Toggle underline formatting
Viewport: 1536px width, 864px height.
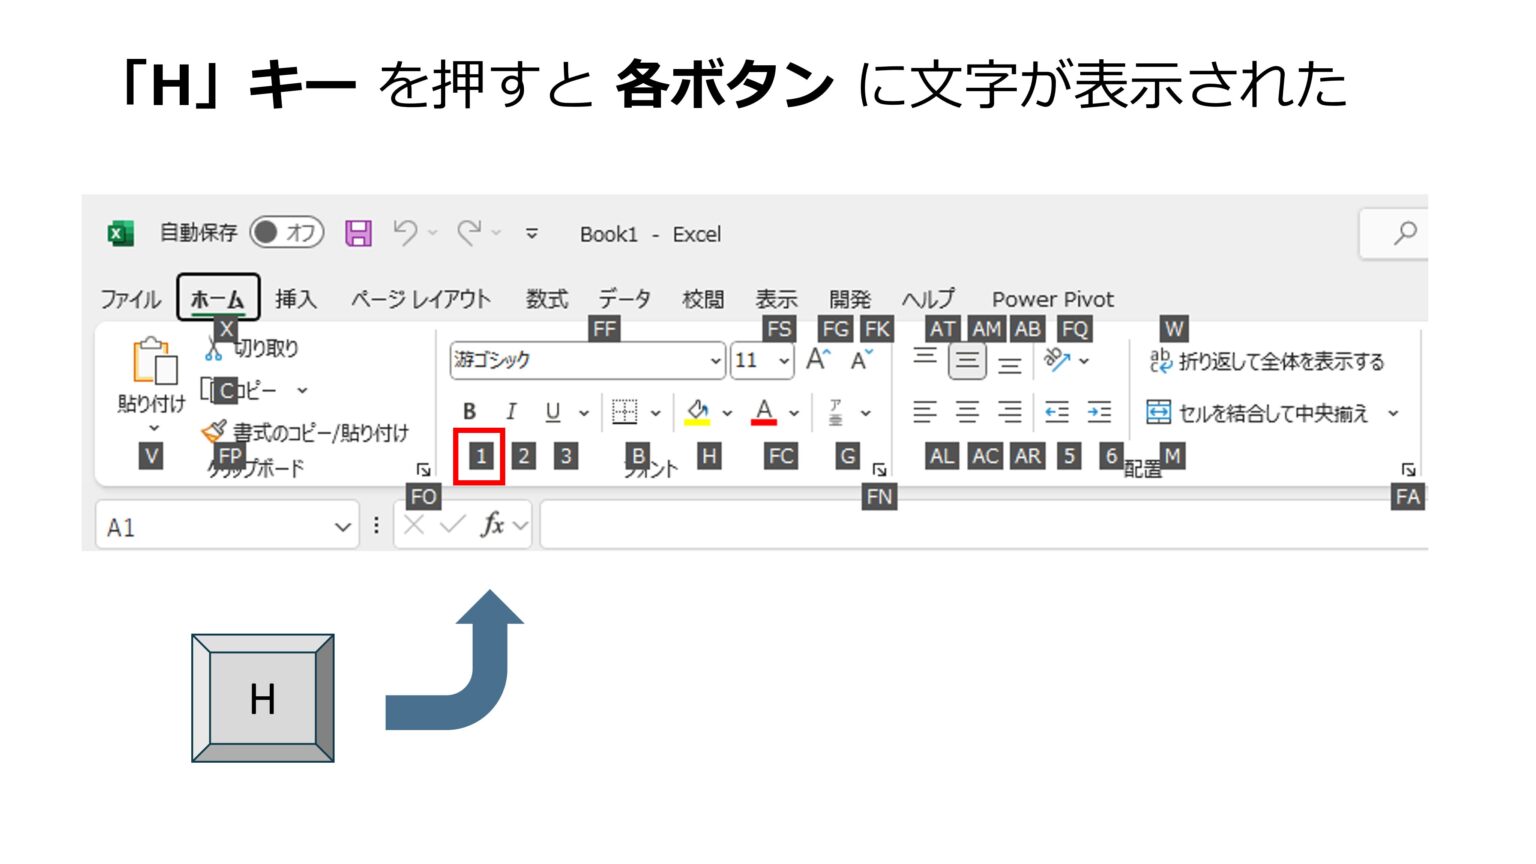coord(551,412)
